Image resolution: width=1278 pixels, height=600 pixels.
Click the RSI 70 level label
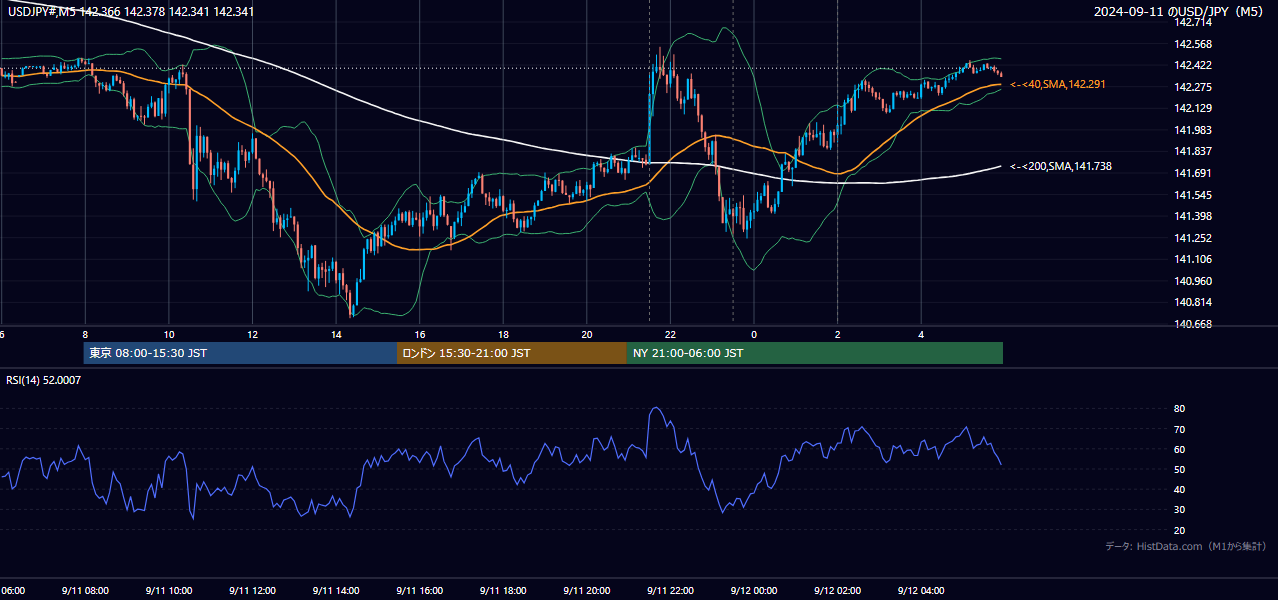(x=1180, y=429)
